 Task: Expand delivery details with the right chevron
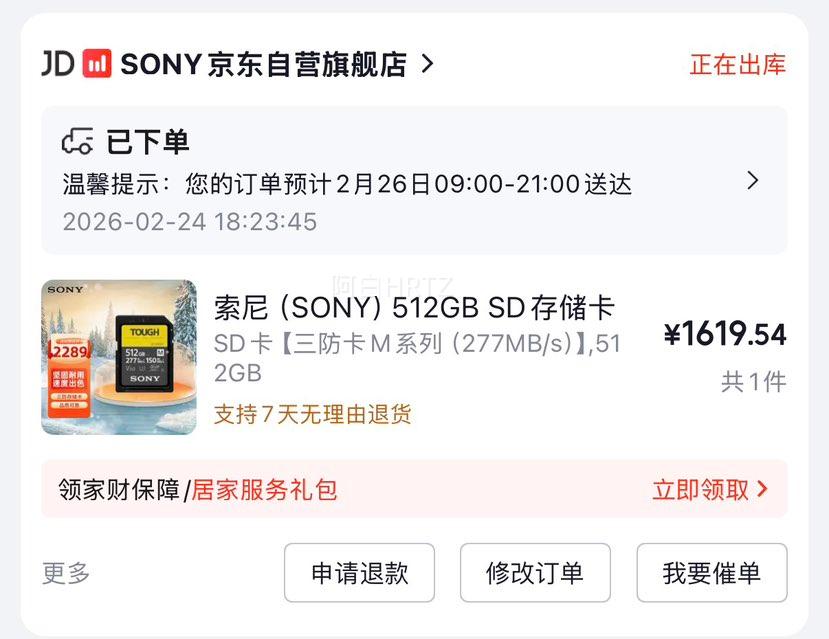(x=753, y=181)
